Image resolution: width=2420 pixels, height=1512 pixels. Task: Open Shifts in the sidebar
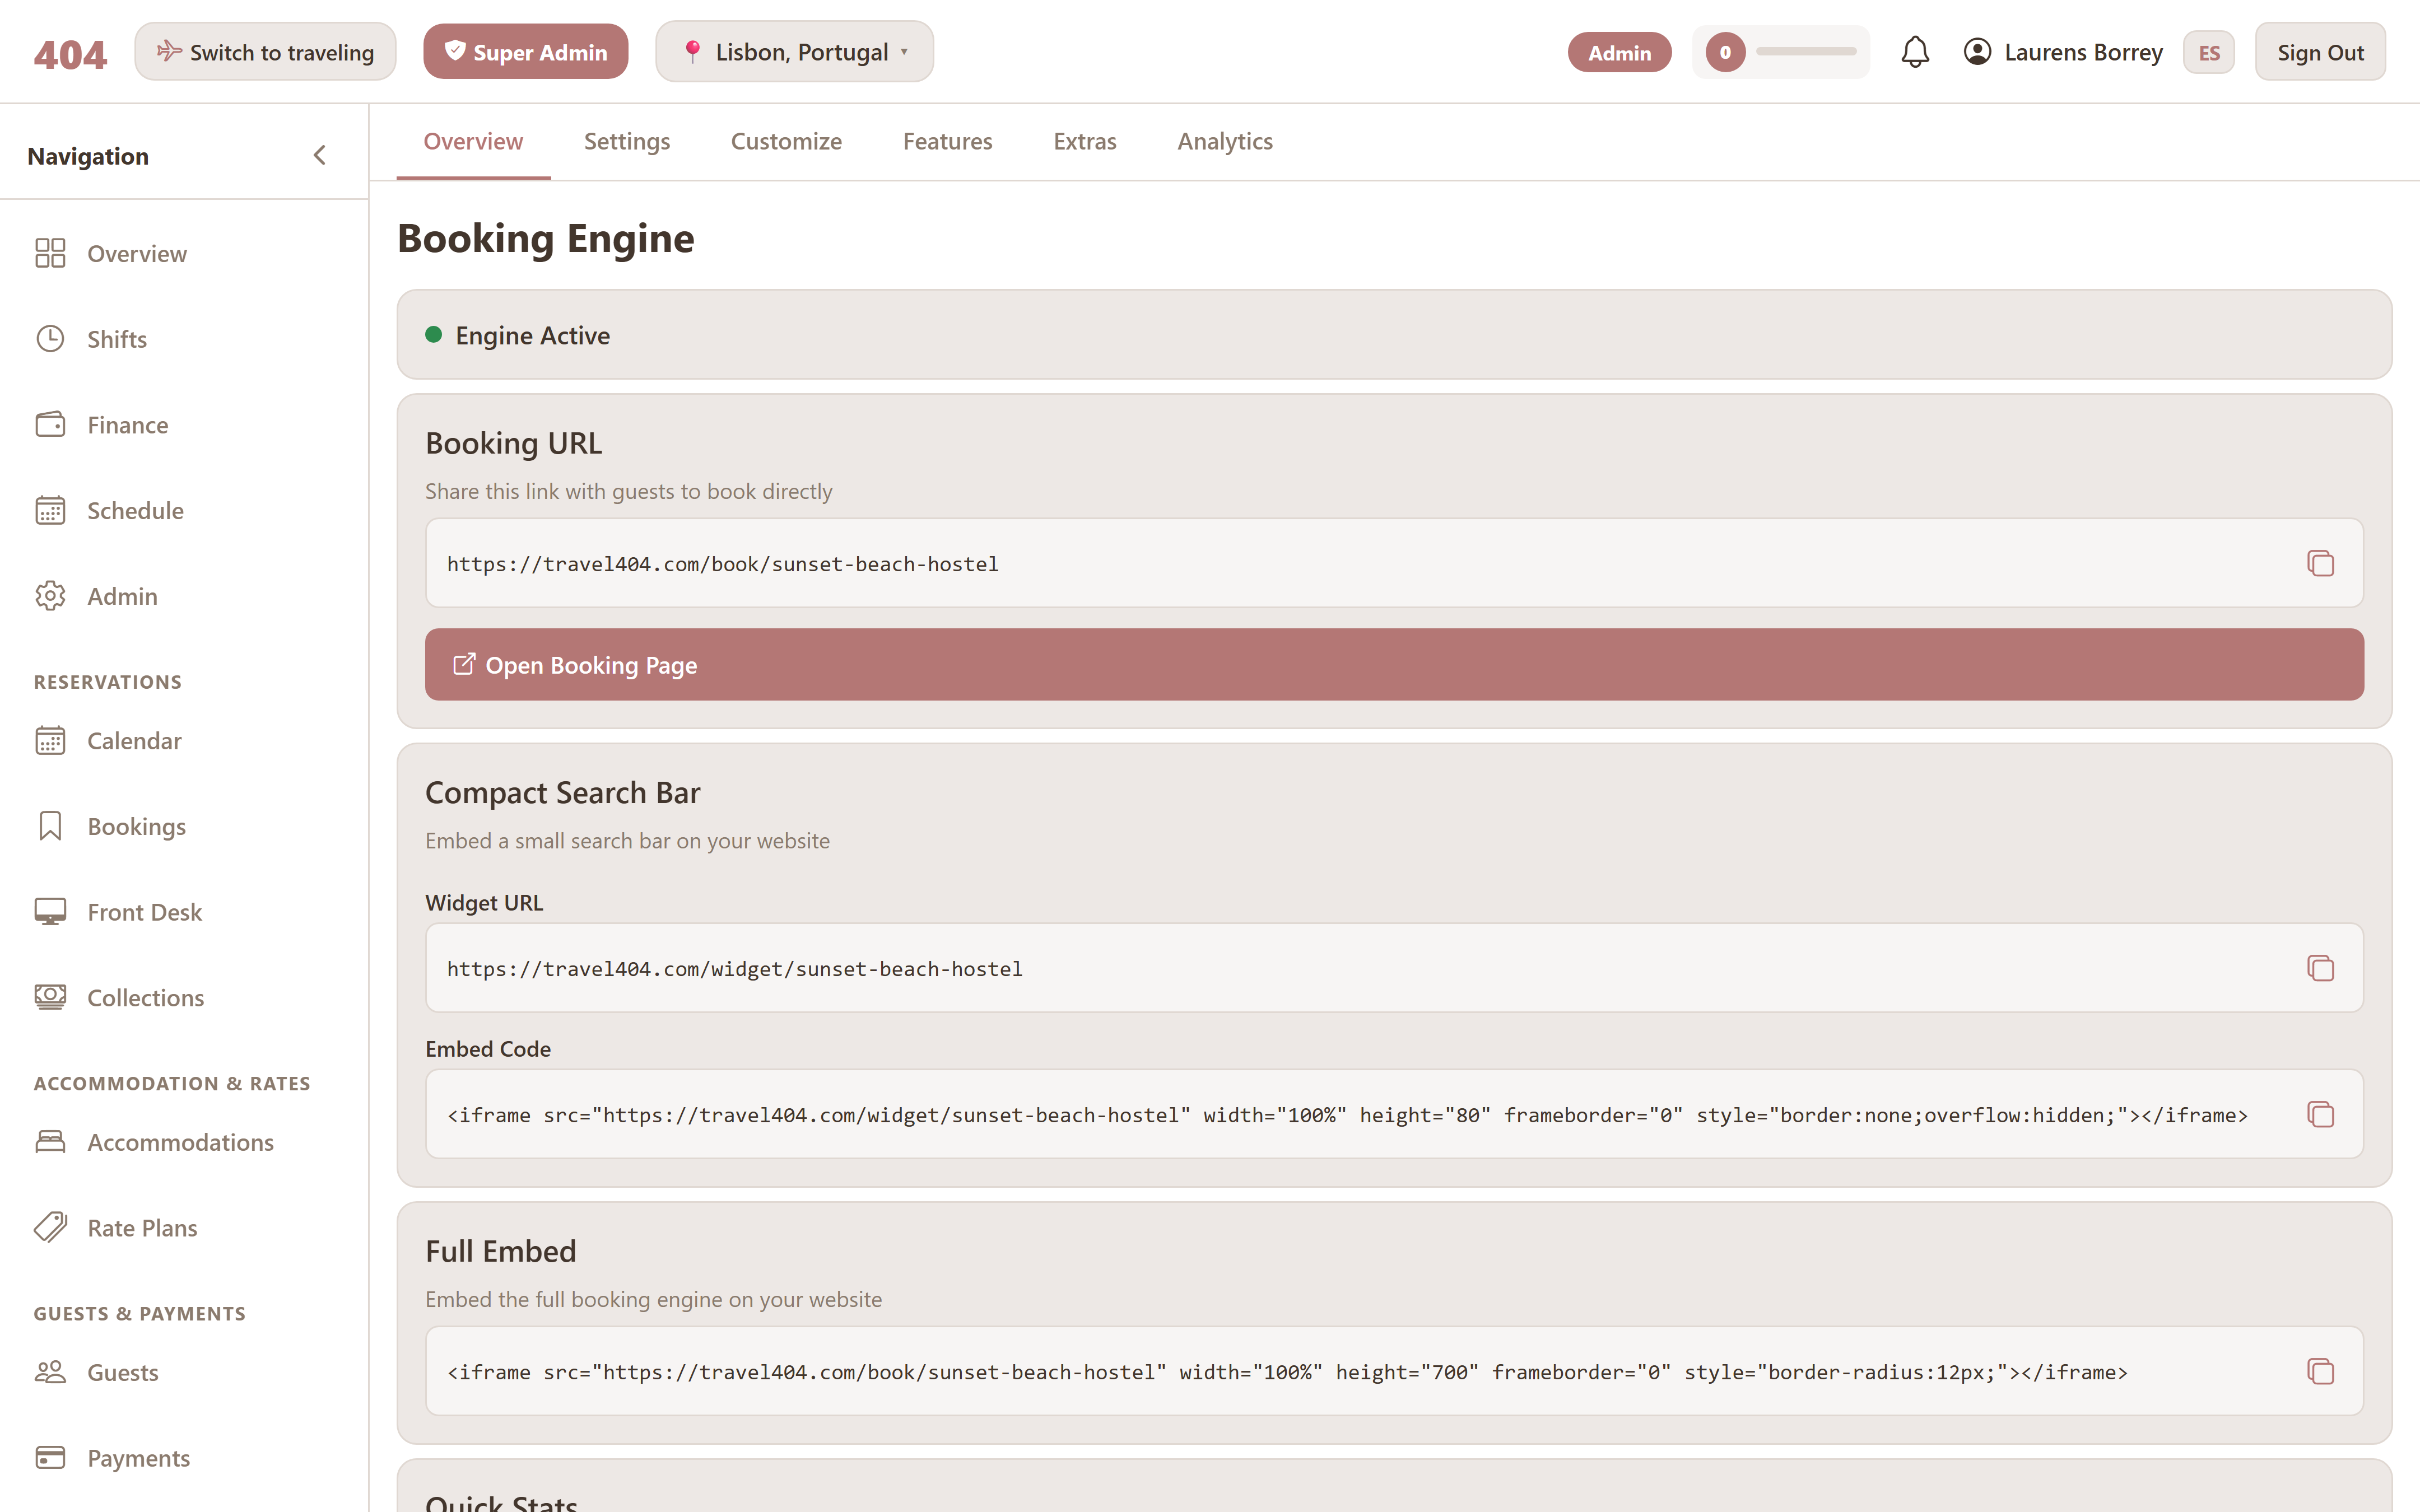184,339
